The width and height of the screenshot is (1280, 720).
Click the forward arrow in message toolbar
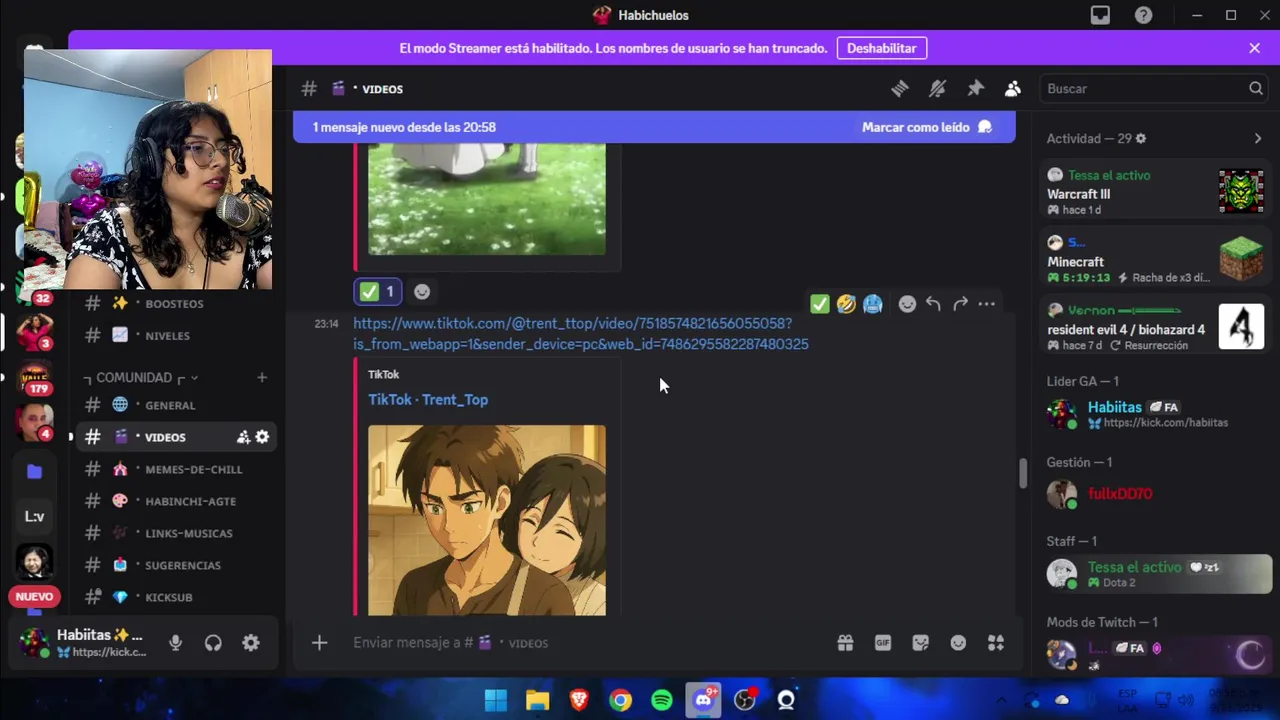(x=960, y=304)
